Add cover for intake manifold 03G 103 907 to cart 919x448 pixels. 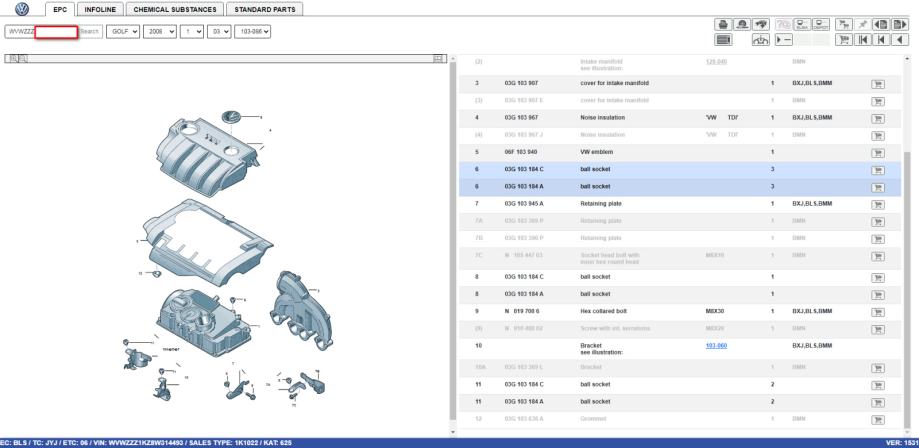pos(878,84)
